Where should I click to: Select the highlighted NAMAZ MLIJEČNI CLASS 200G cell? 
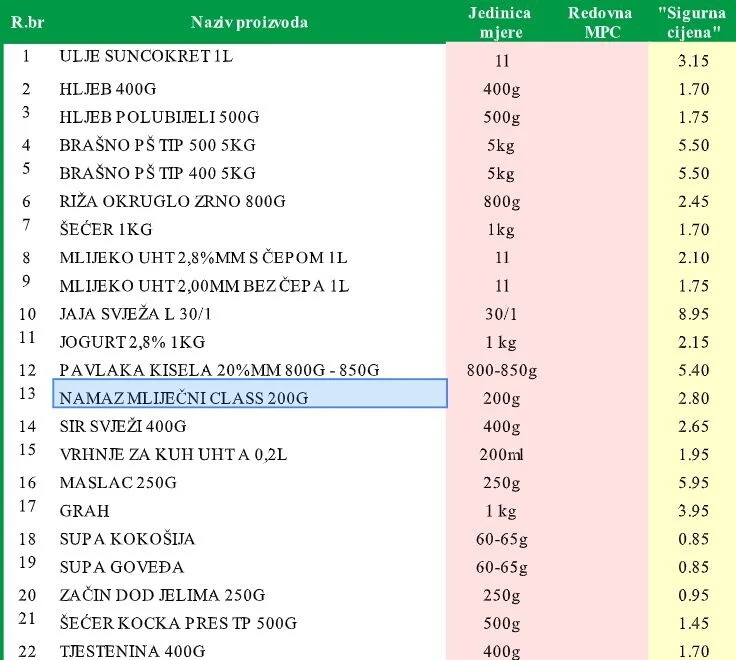[249, 397]
